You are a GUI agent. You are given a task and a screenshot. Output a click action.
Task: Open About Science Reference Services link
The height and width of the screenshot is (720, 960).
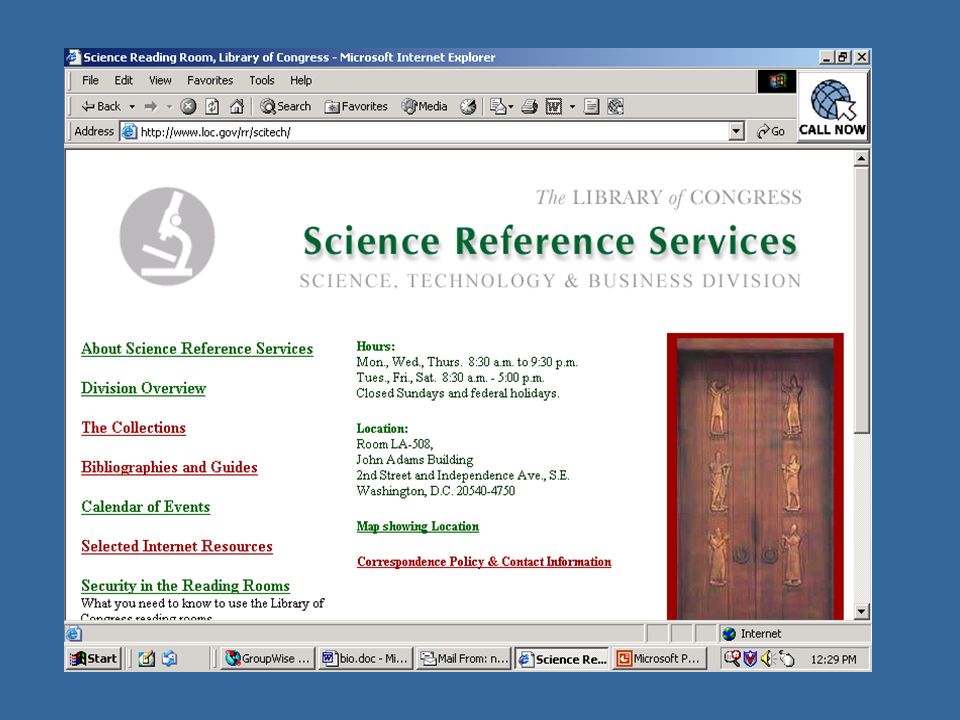pyautogui.click(x=197, y=348)
